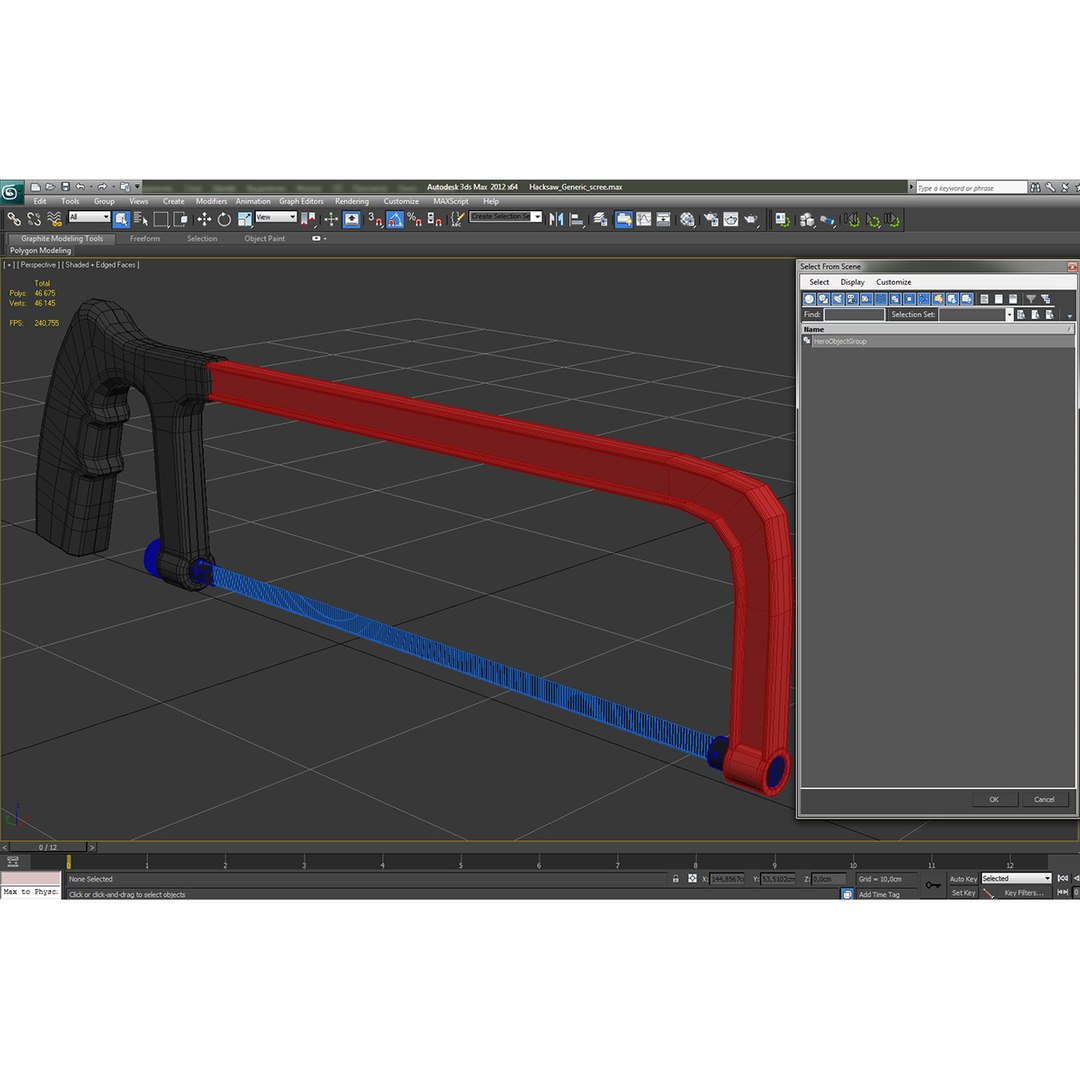
Task: Select the Link tool in the main toolbar
Action: coord(14,219)
